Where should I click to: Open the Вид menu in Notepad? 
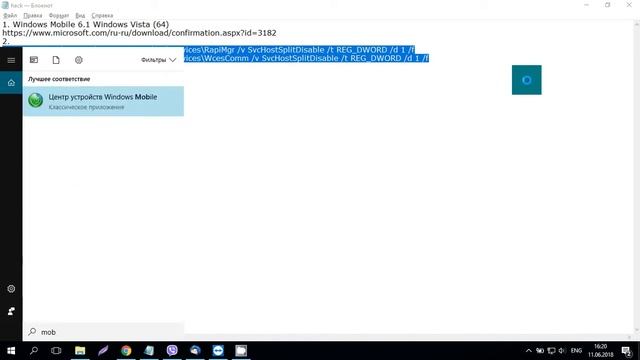pyautogui.click(x=80, y=16)
